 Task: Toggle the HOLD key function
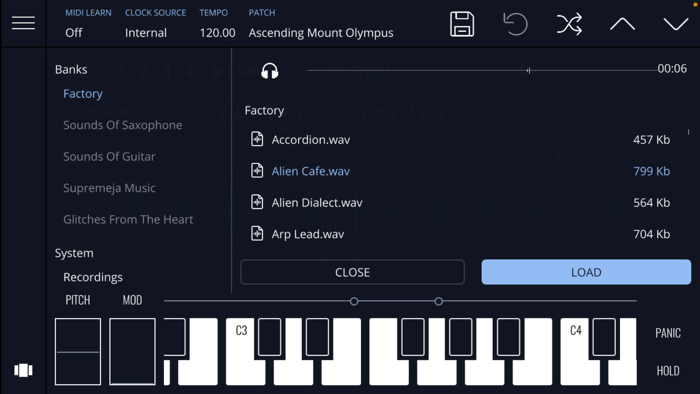click(668, 371)
